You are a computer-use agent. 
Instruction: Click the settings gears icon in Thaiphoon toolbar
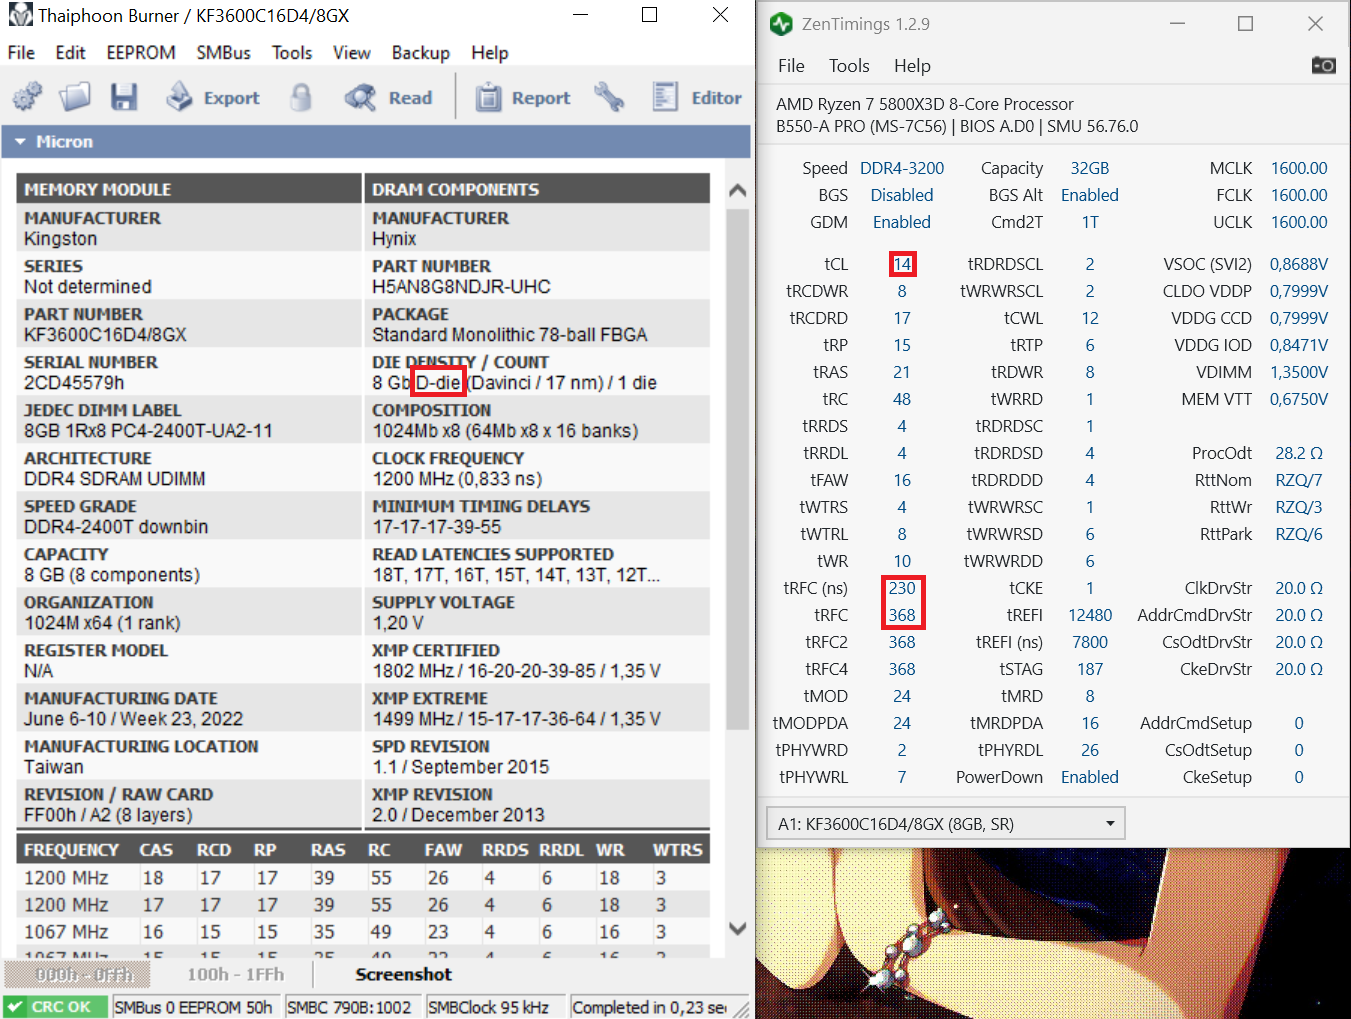[x=27, y=97]
